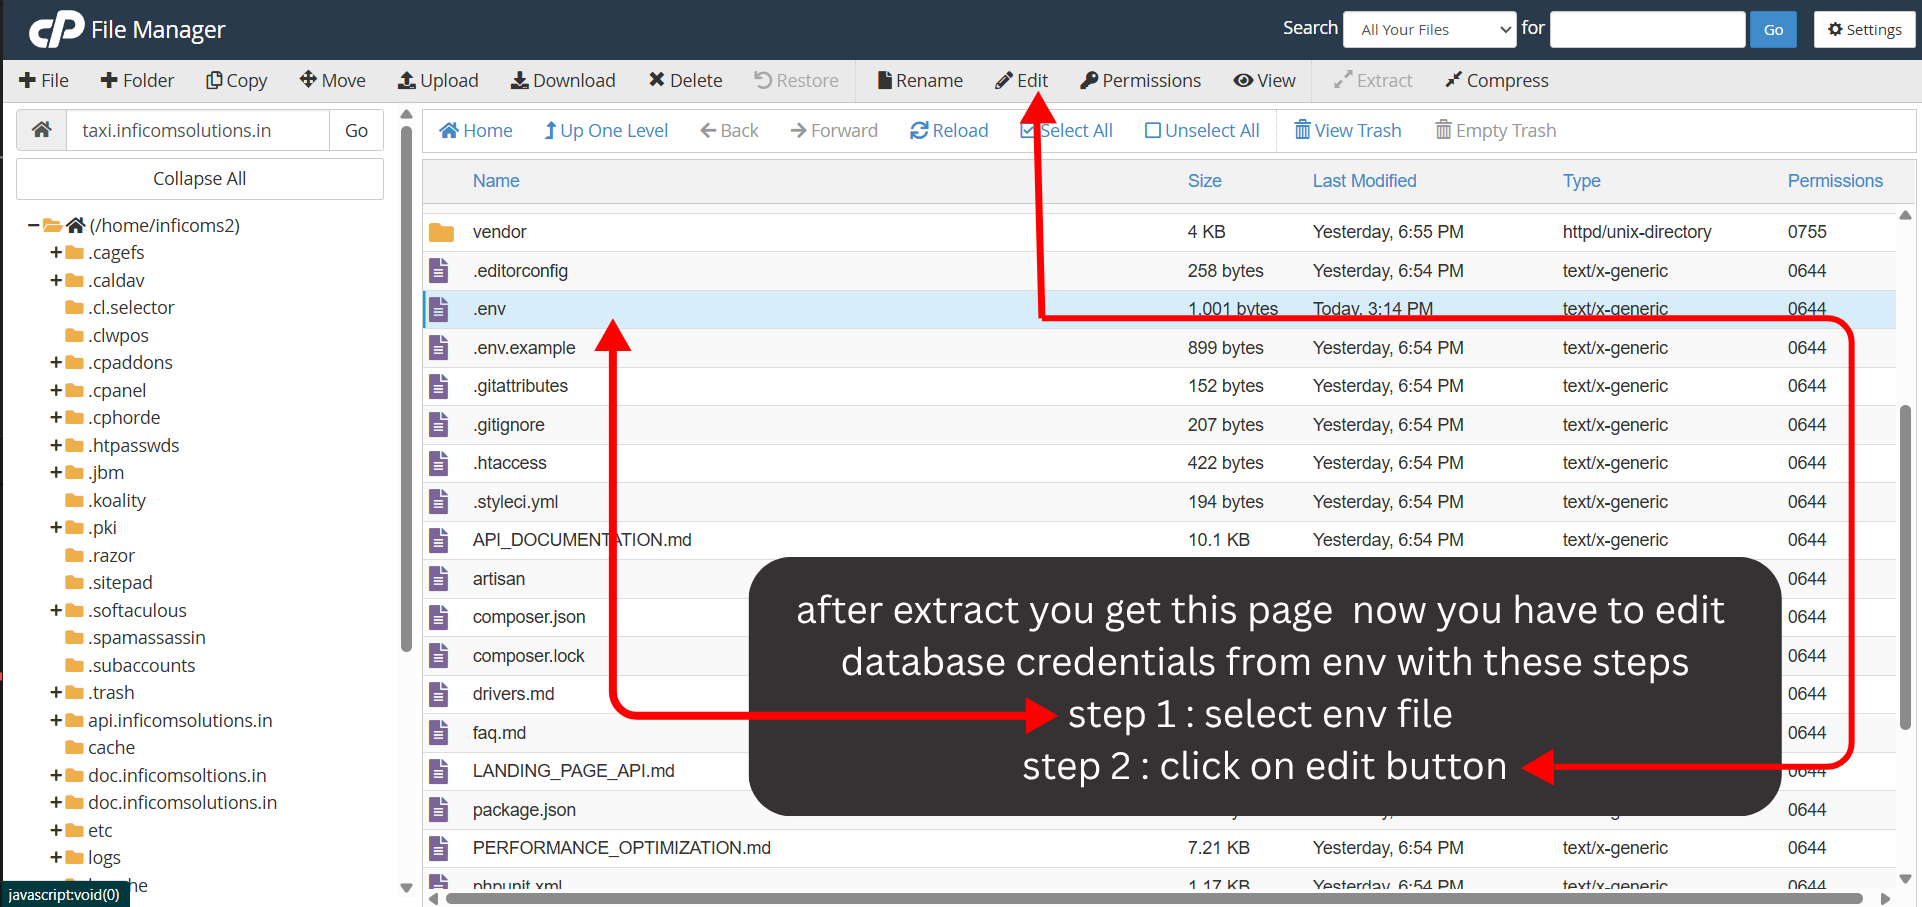Open the Upload tool in the toolbar

[437, 80]
